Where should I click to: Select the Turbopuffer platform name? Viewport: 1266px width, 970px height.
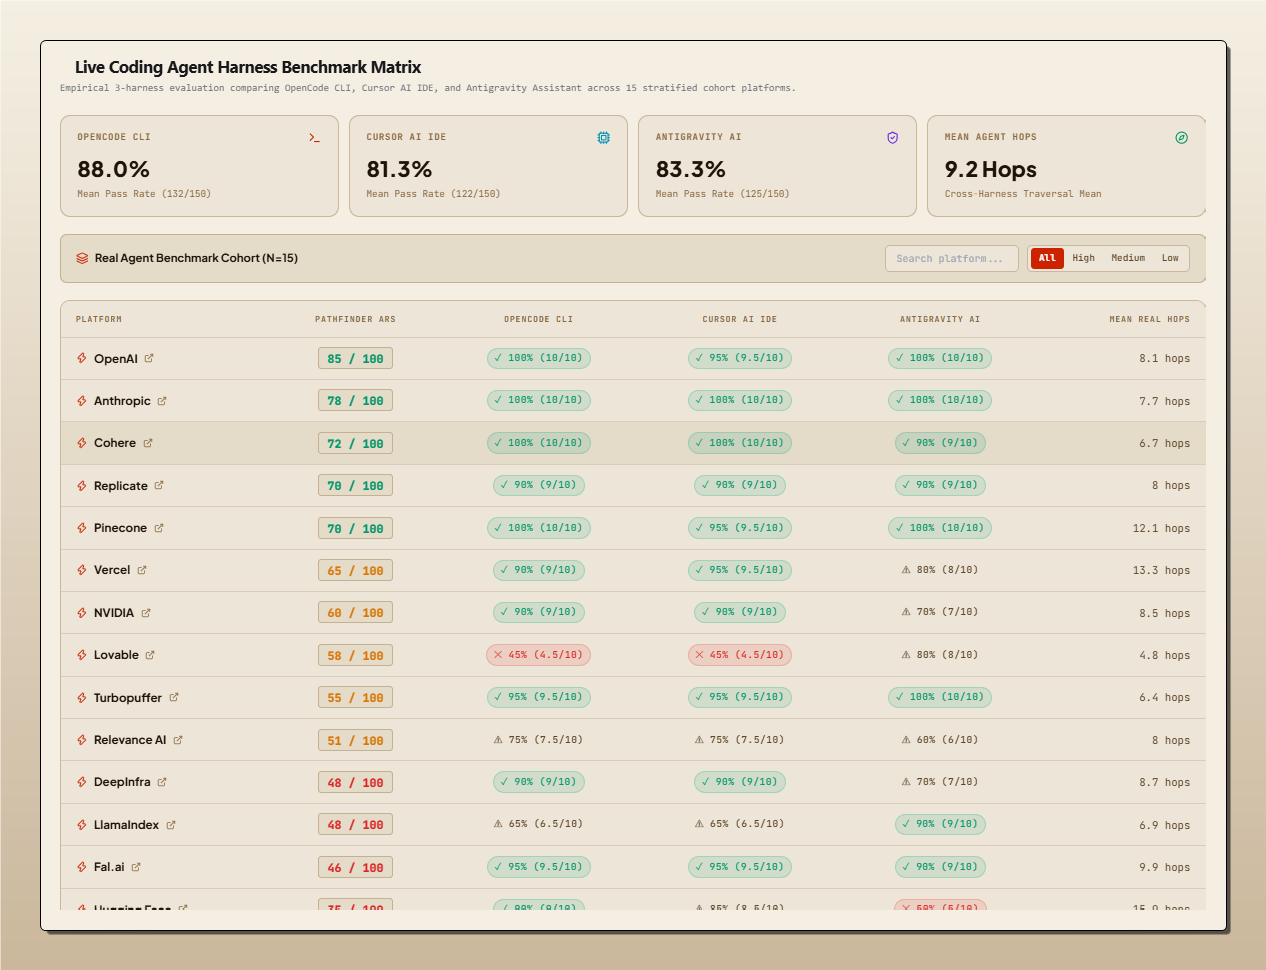coord(128,698)
